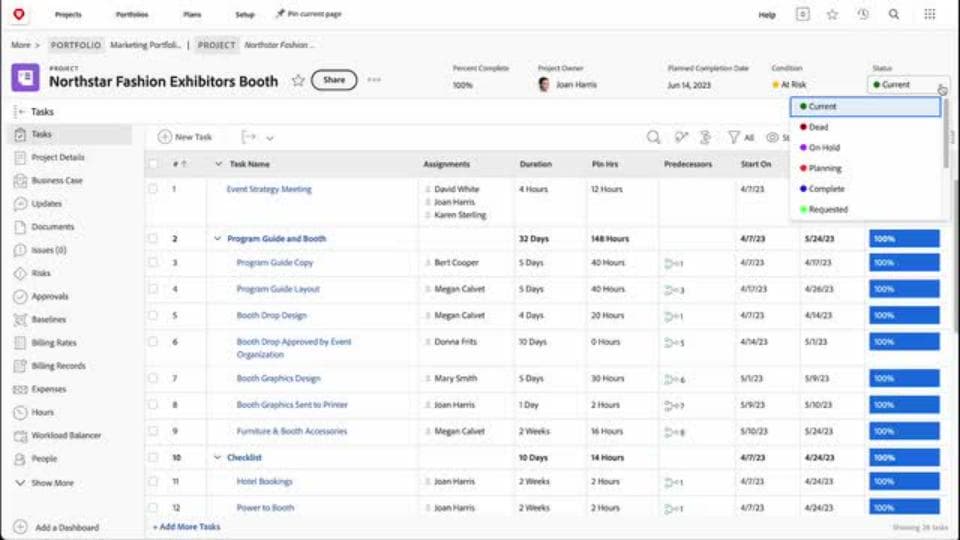Click the view eye icon
The image size is (960, 540).
pos(773,137)
